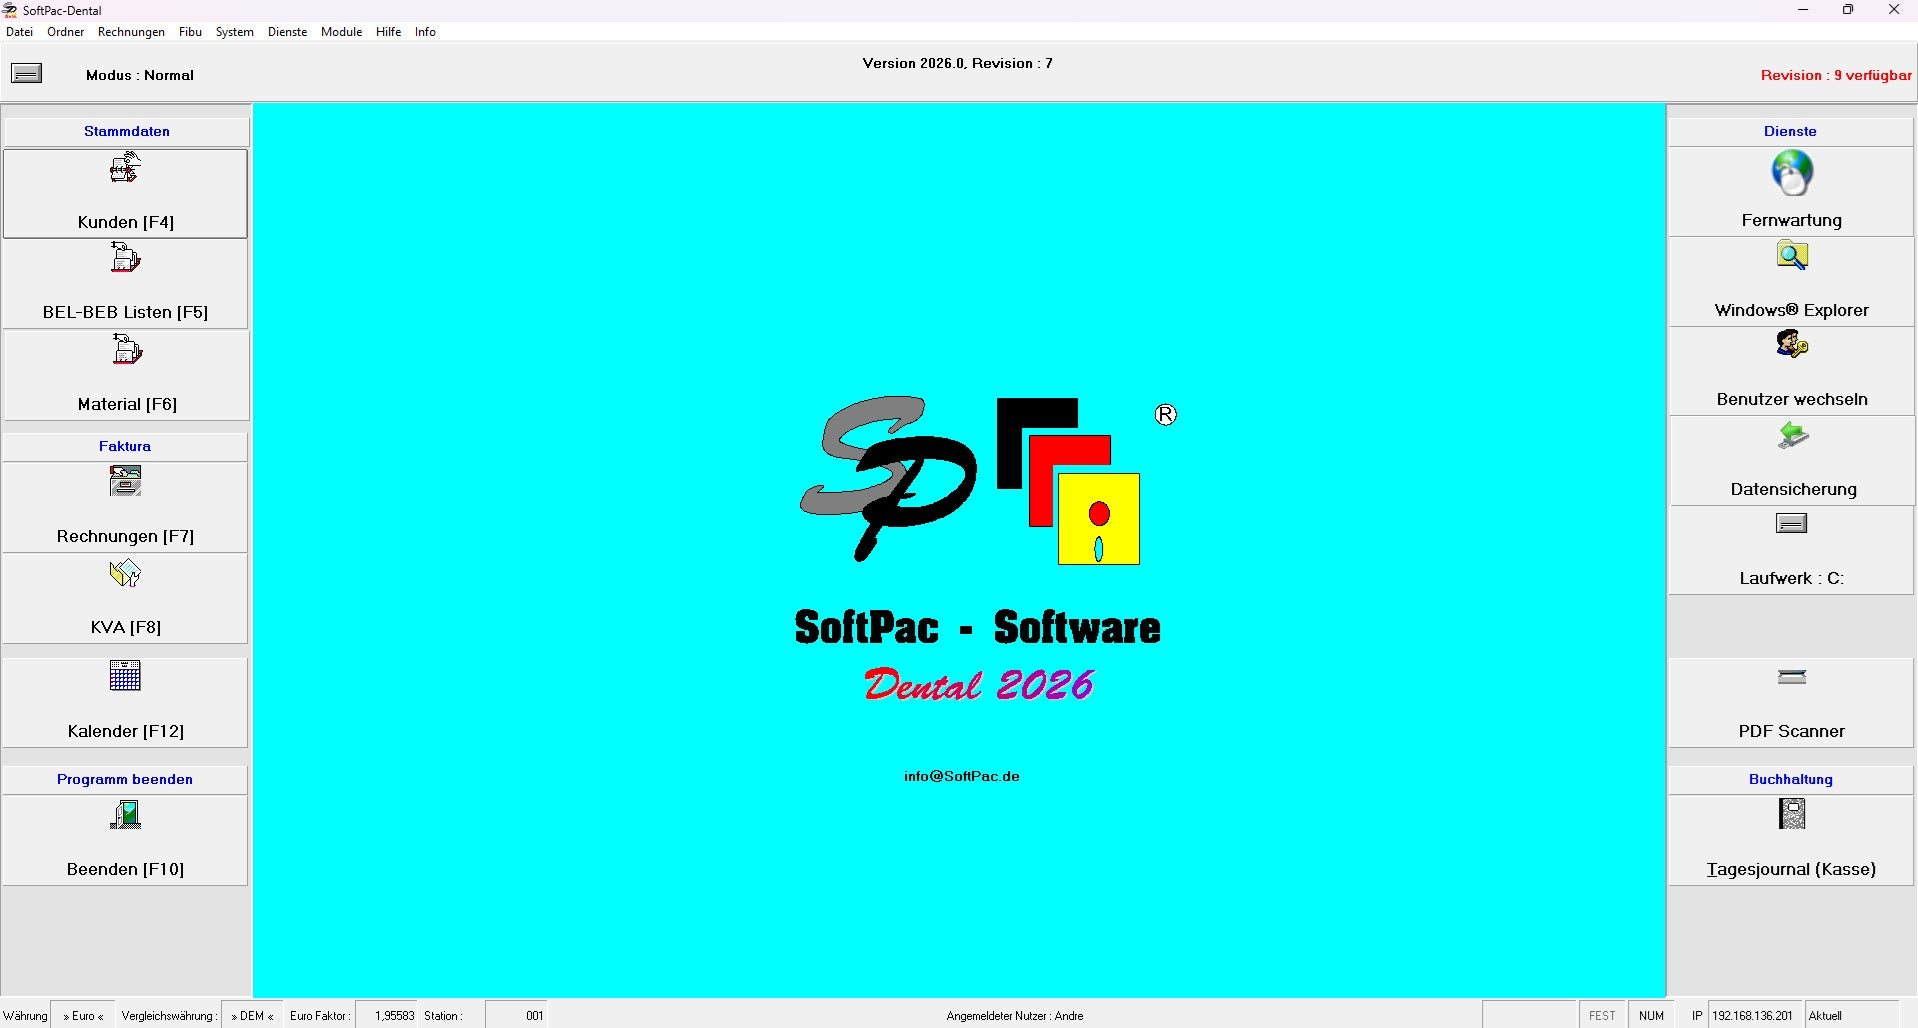Open the Rechnungen menu

[131, 32]
